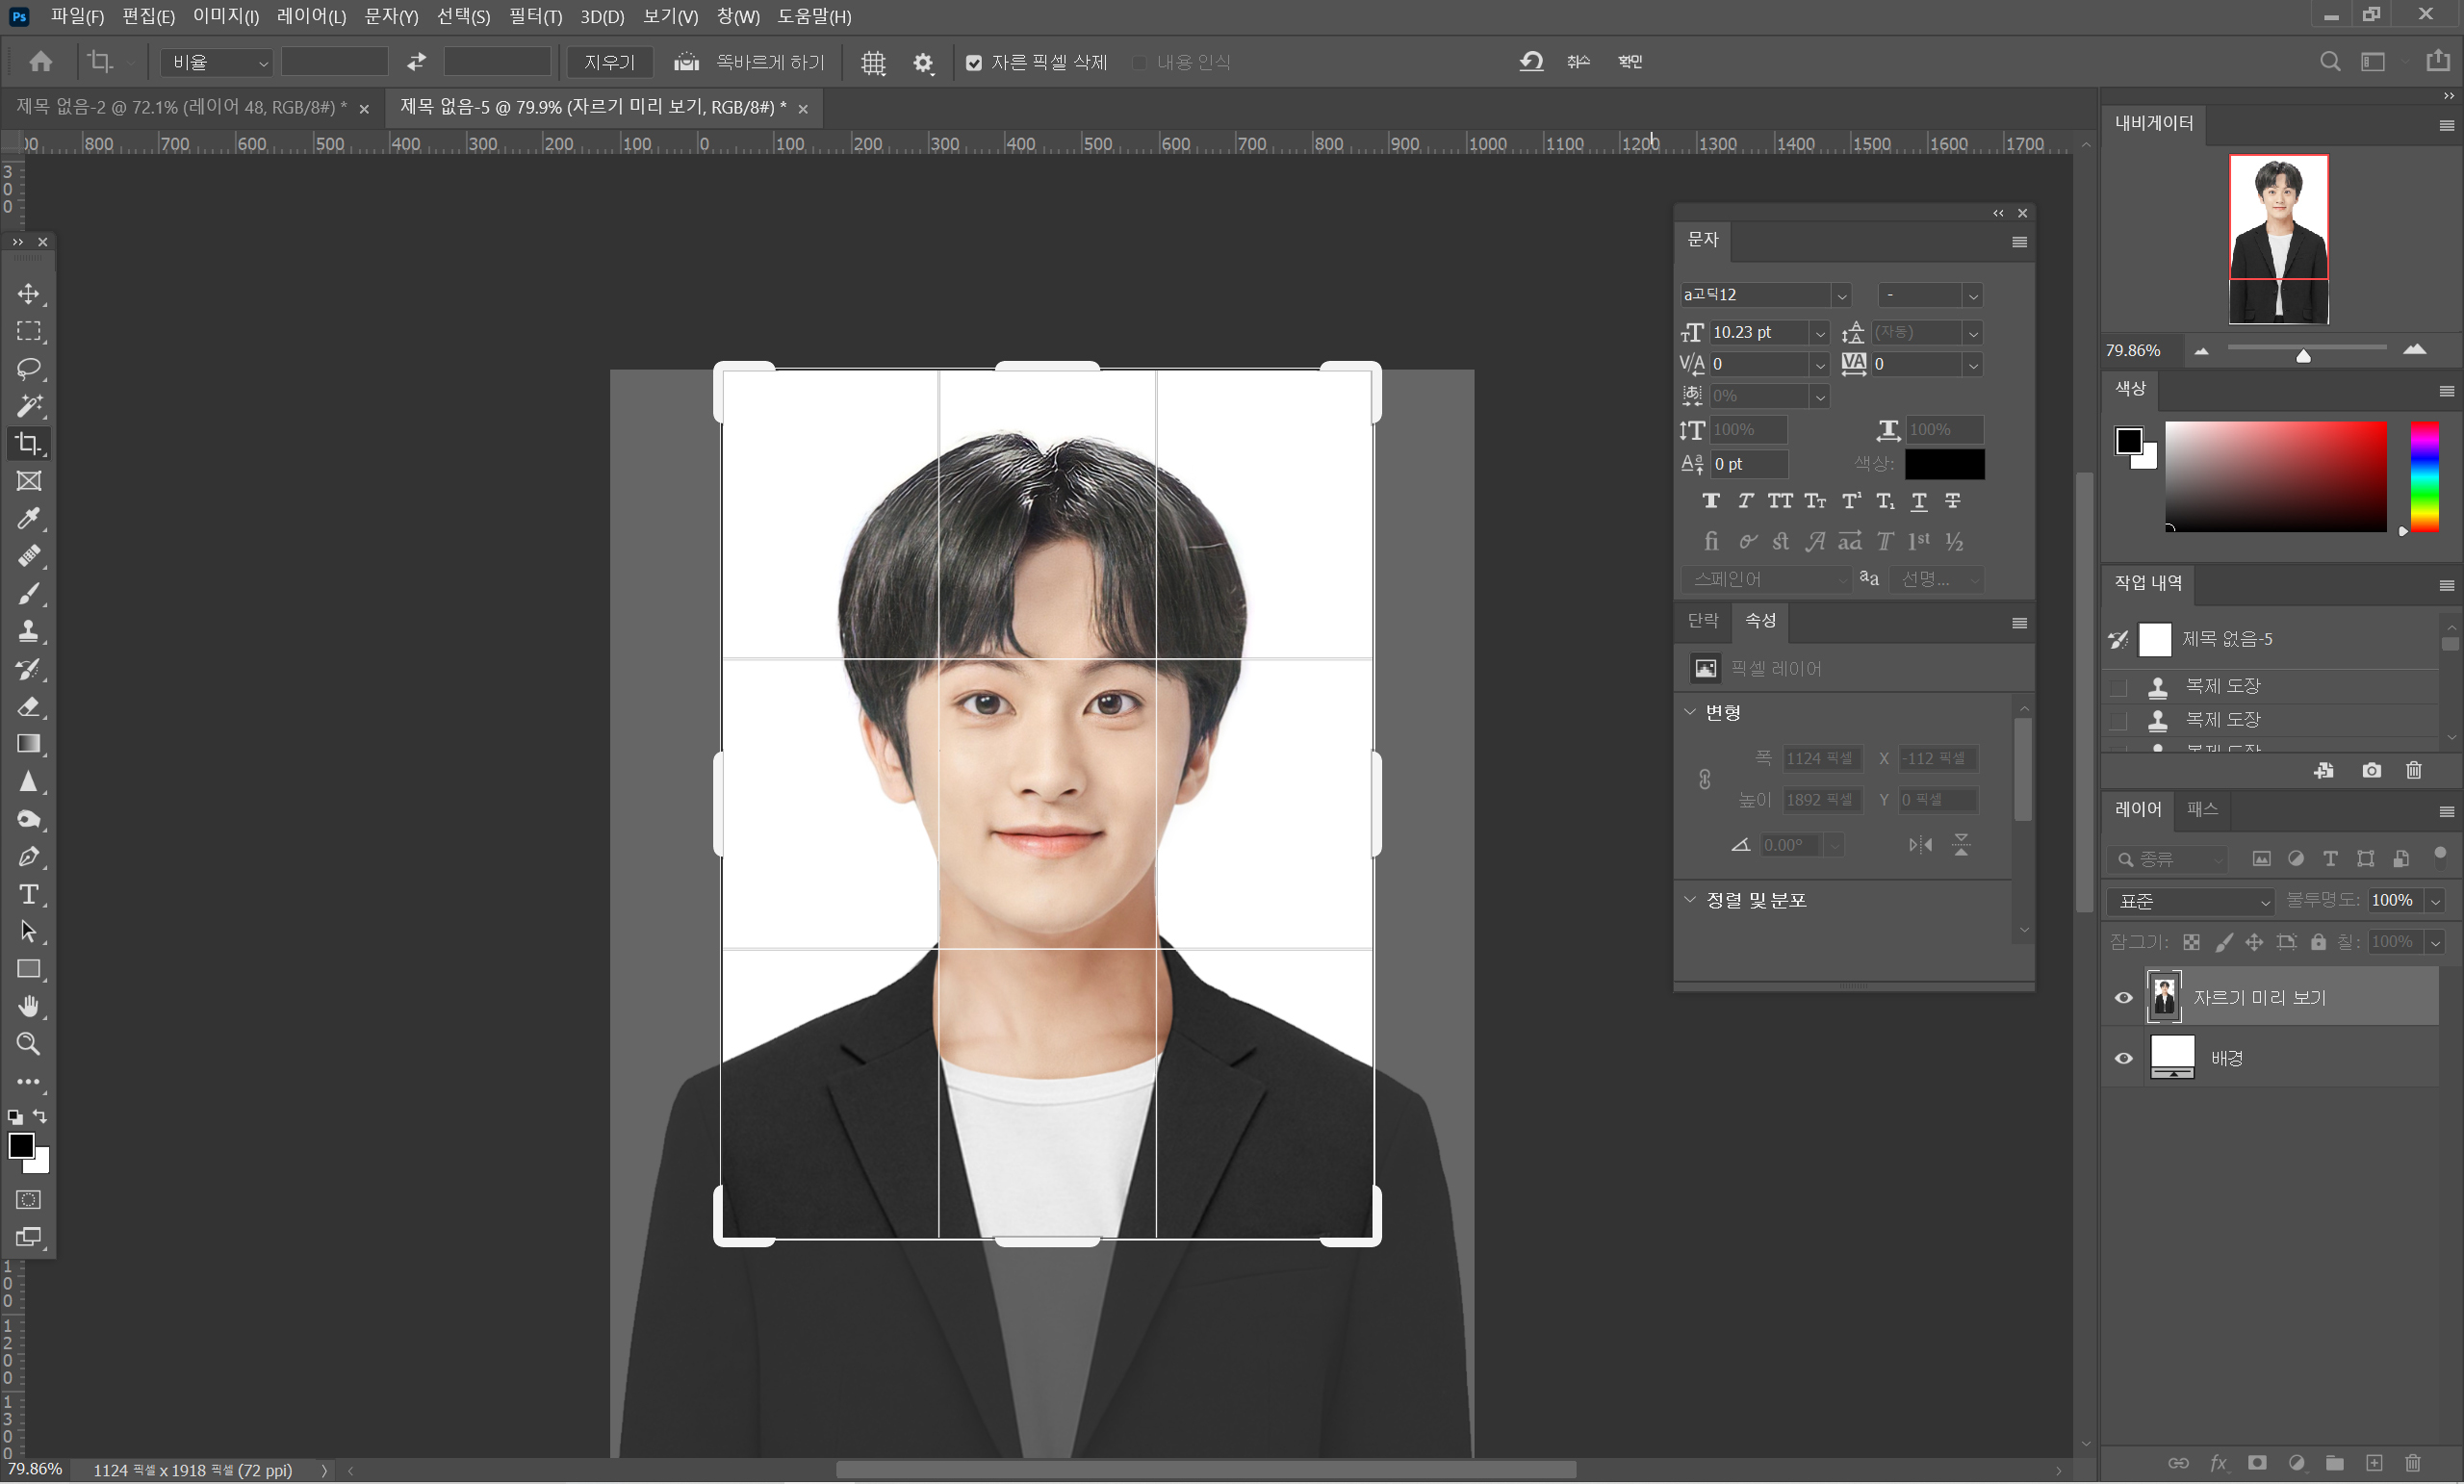Select the Magic Wand tool
The image size is (2464, 1484).
(28, 406)
